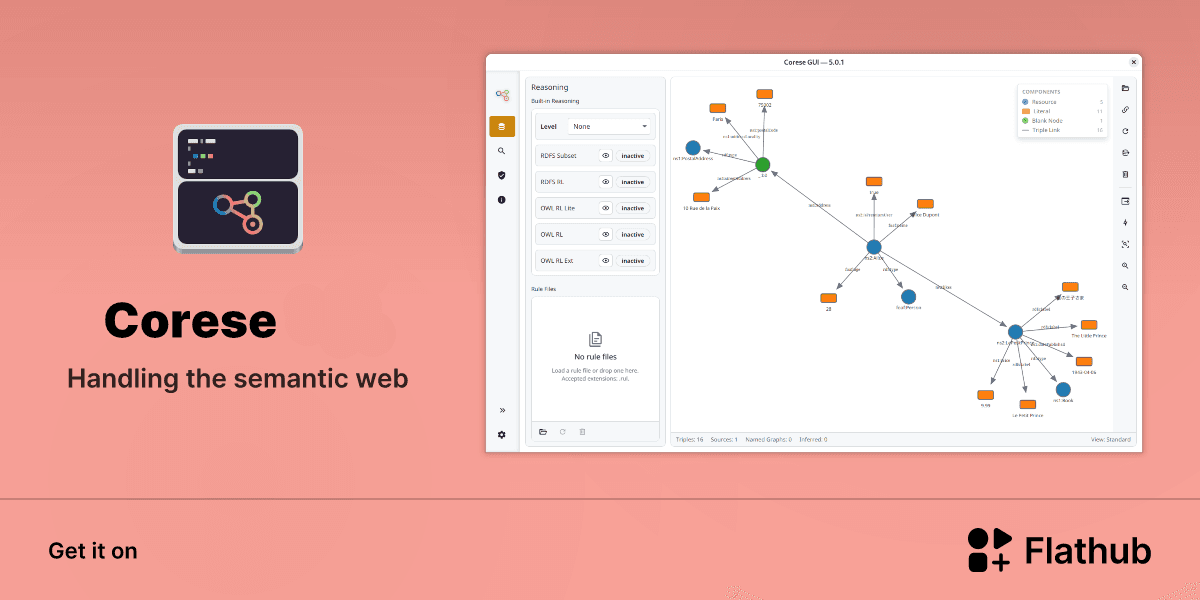Activate the RDFS RL inactive button
This screenshot has width=1200, height=600.
[x=632, y=182]
